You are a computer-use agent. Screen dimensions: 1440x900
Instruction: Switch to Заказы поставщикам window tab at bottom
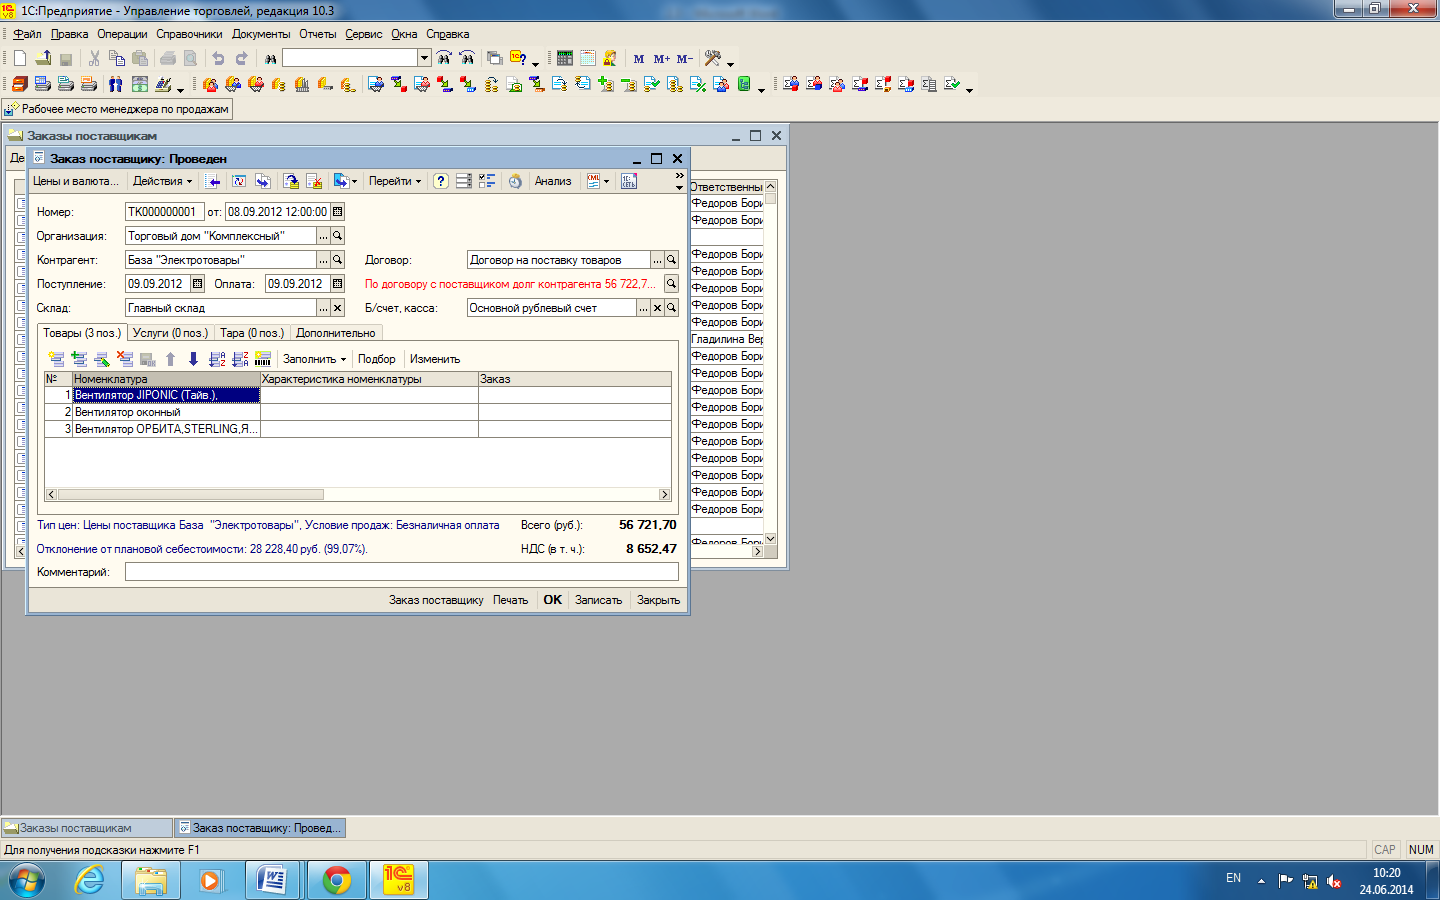(86, 828)
